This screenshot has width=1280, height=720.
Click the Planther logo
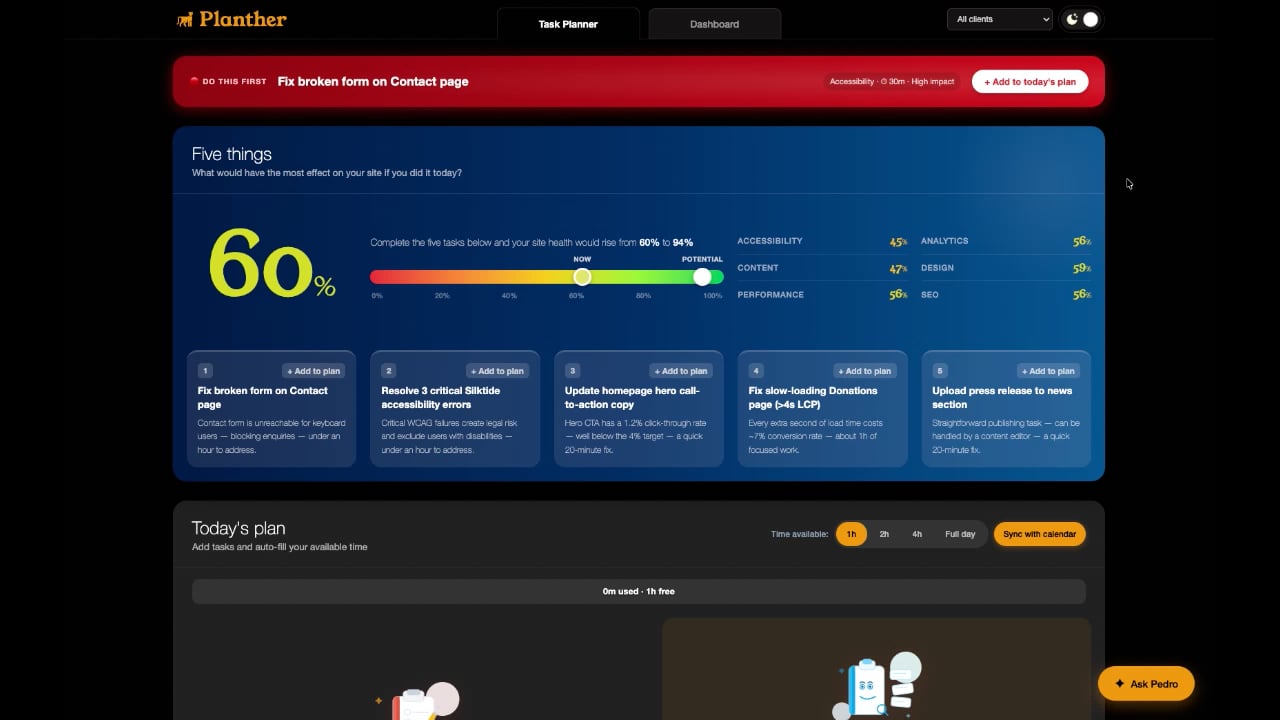coord(231,19)
